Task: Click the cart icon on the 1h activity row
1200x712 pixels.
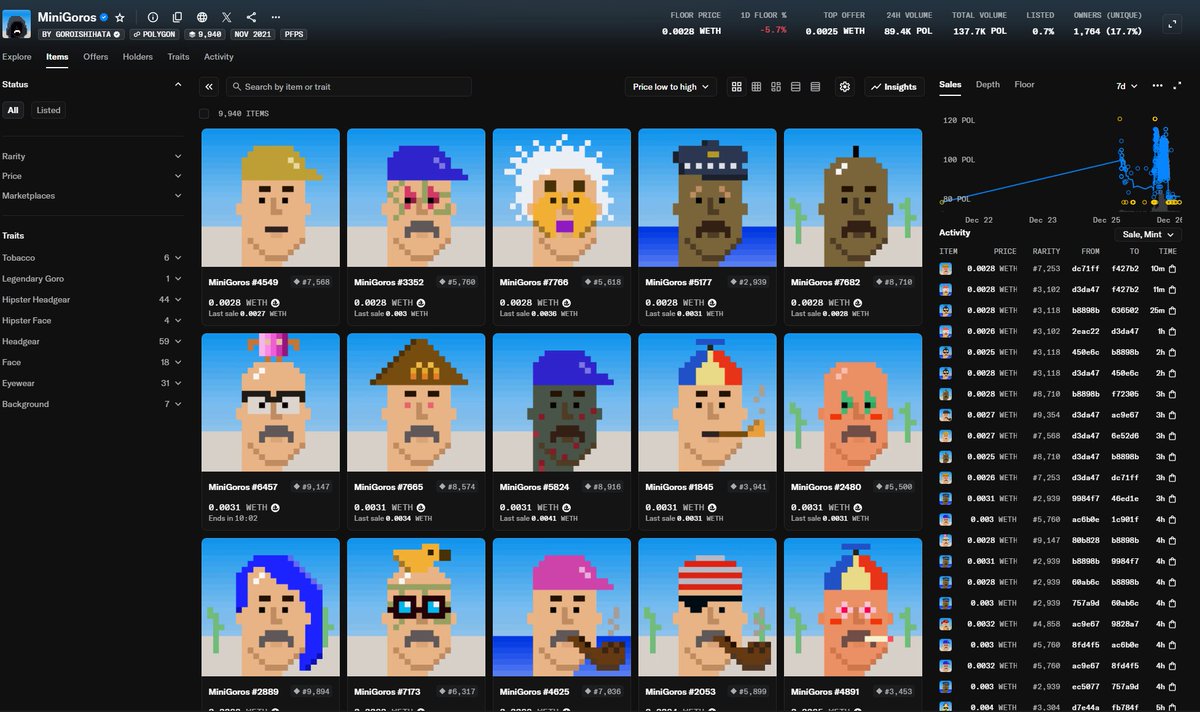Action: 1172,331
